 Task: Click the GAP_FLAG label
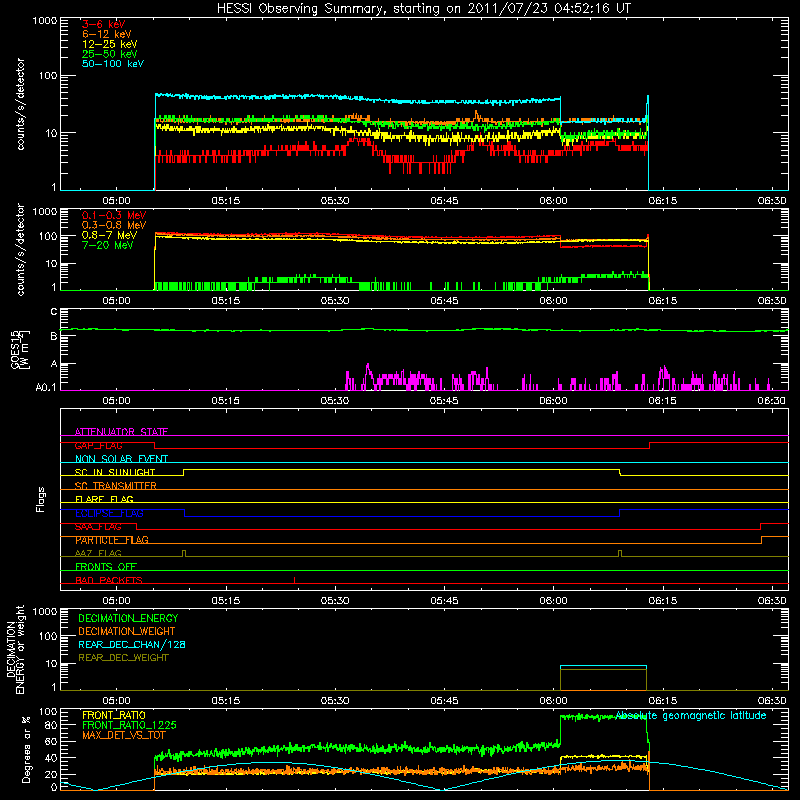coord(98,445)
